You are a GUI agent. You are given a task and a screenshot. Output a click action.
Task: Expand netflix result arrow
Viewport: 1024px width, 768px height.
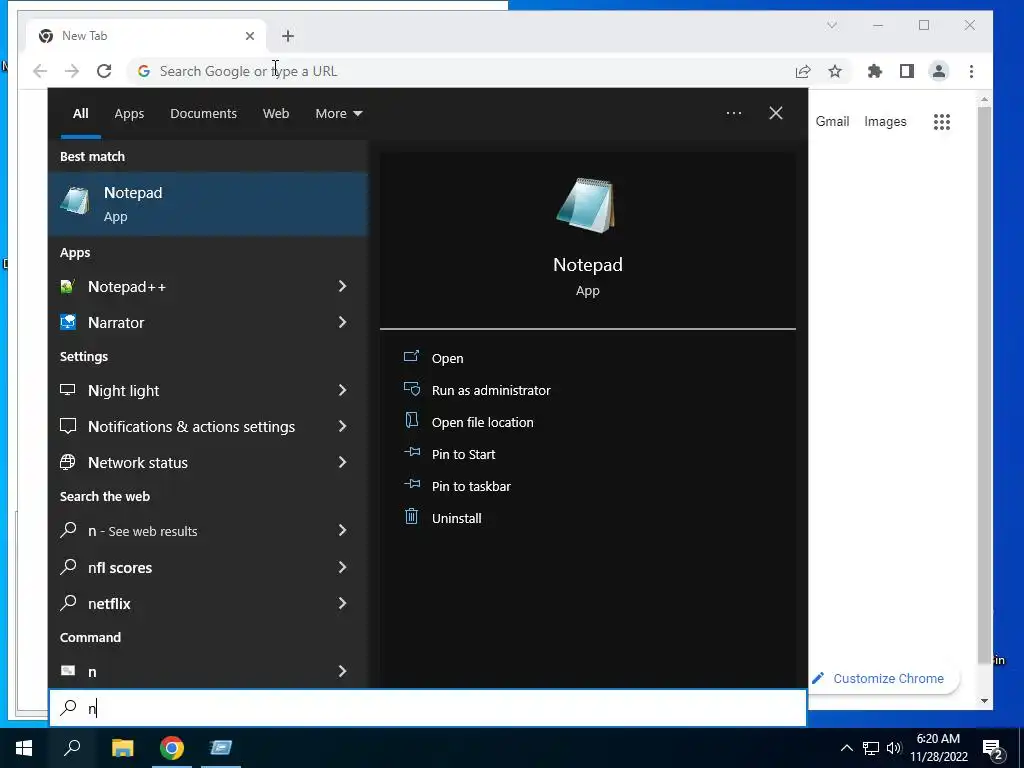342,603
